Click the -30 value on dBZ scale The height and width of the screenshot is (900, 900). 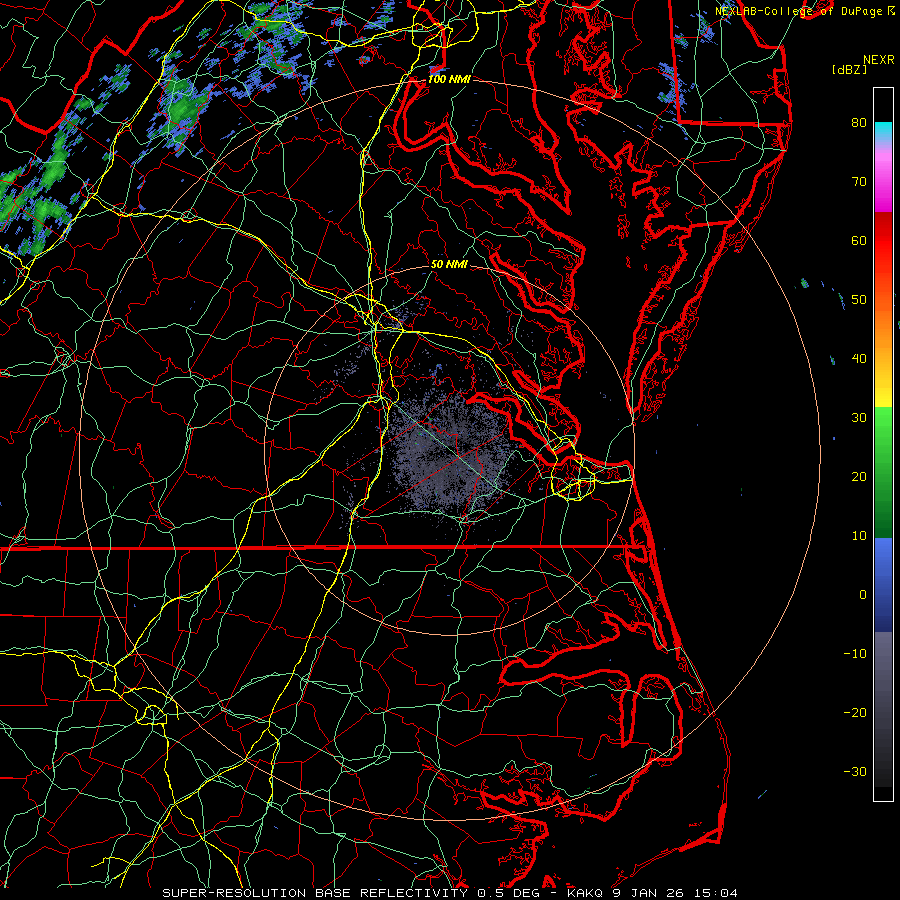pos(855,772)
